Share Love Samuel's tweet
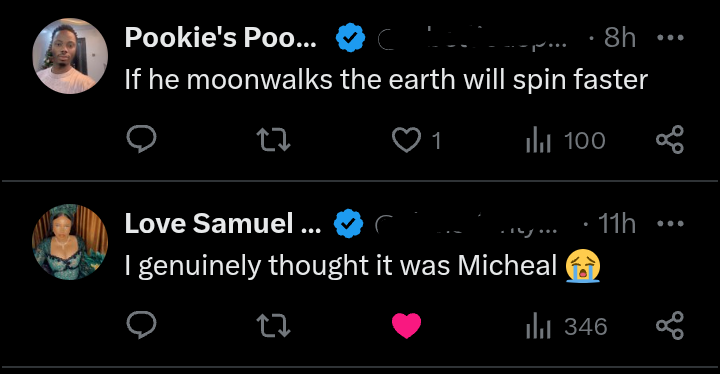The image size is (720, 374). [670, 325]
